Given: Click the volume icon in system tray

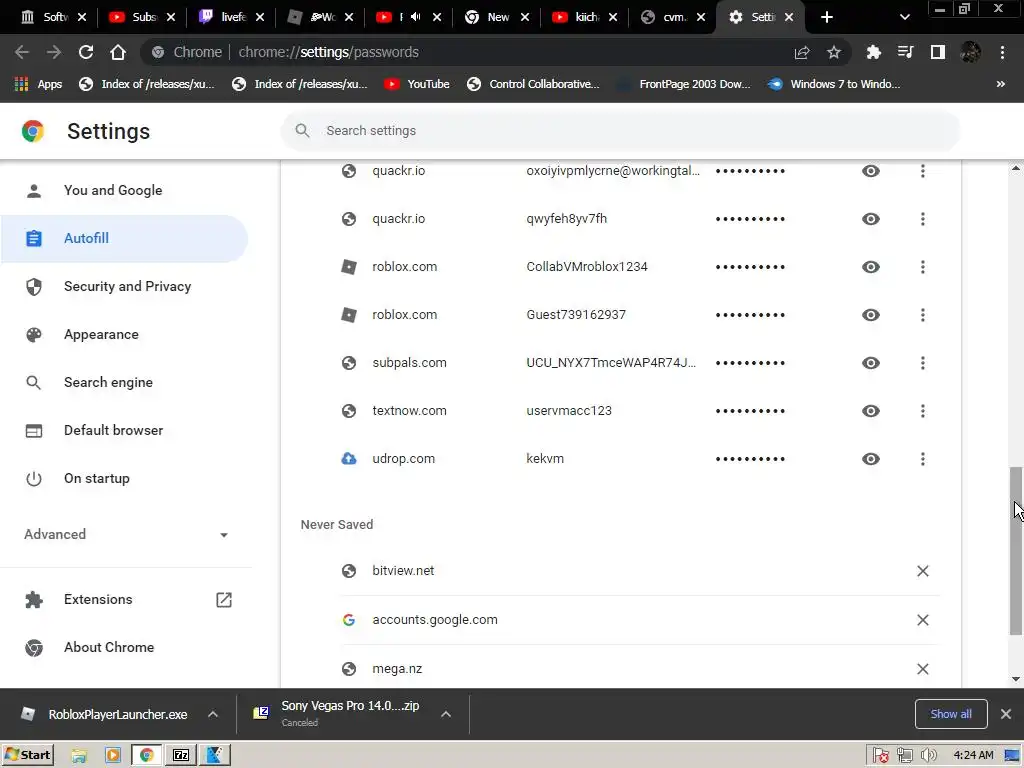Looking at the screenshot, I should (x=929, y=756).
